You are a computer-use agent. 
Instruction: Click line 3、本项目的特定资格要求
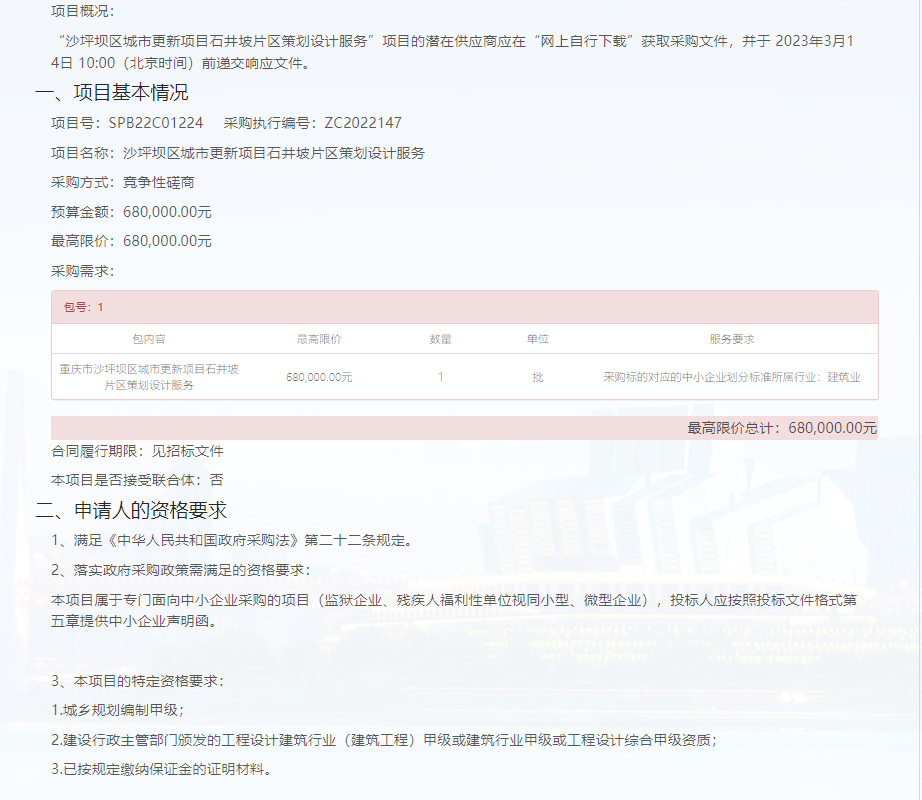pyautogui.click(x=138, y=681)
